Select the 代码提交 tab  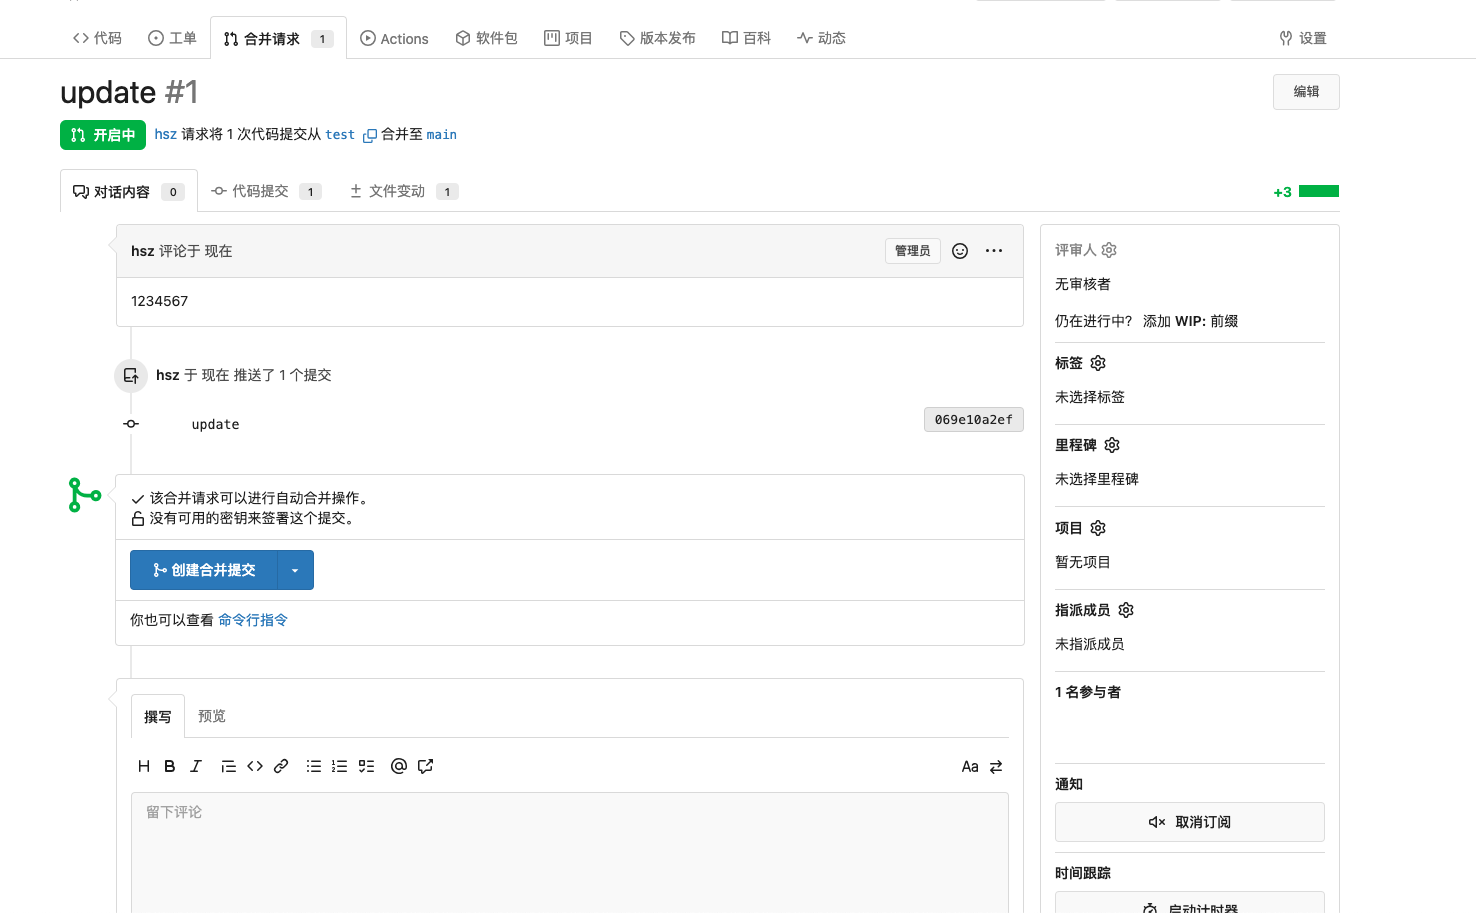point(266,191)
